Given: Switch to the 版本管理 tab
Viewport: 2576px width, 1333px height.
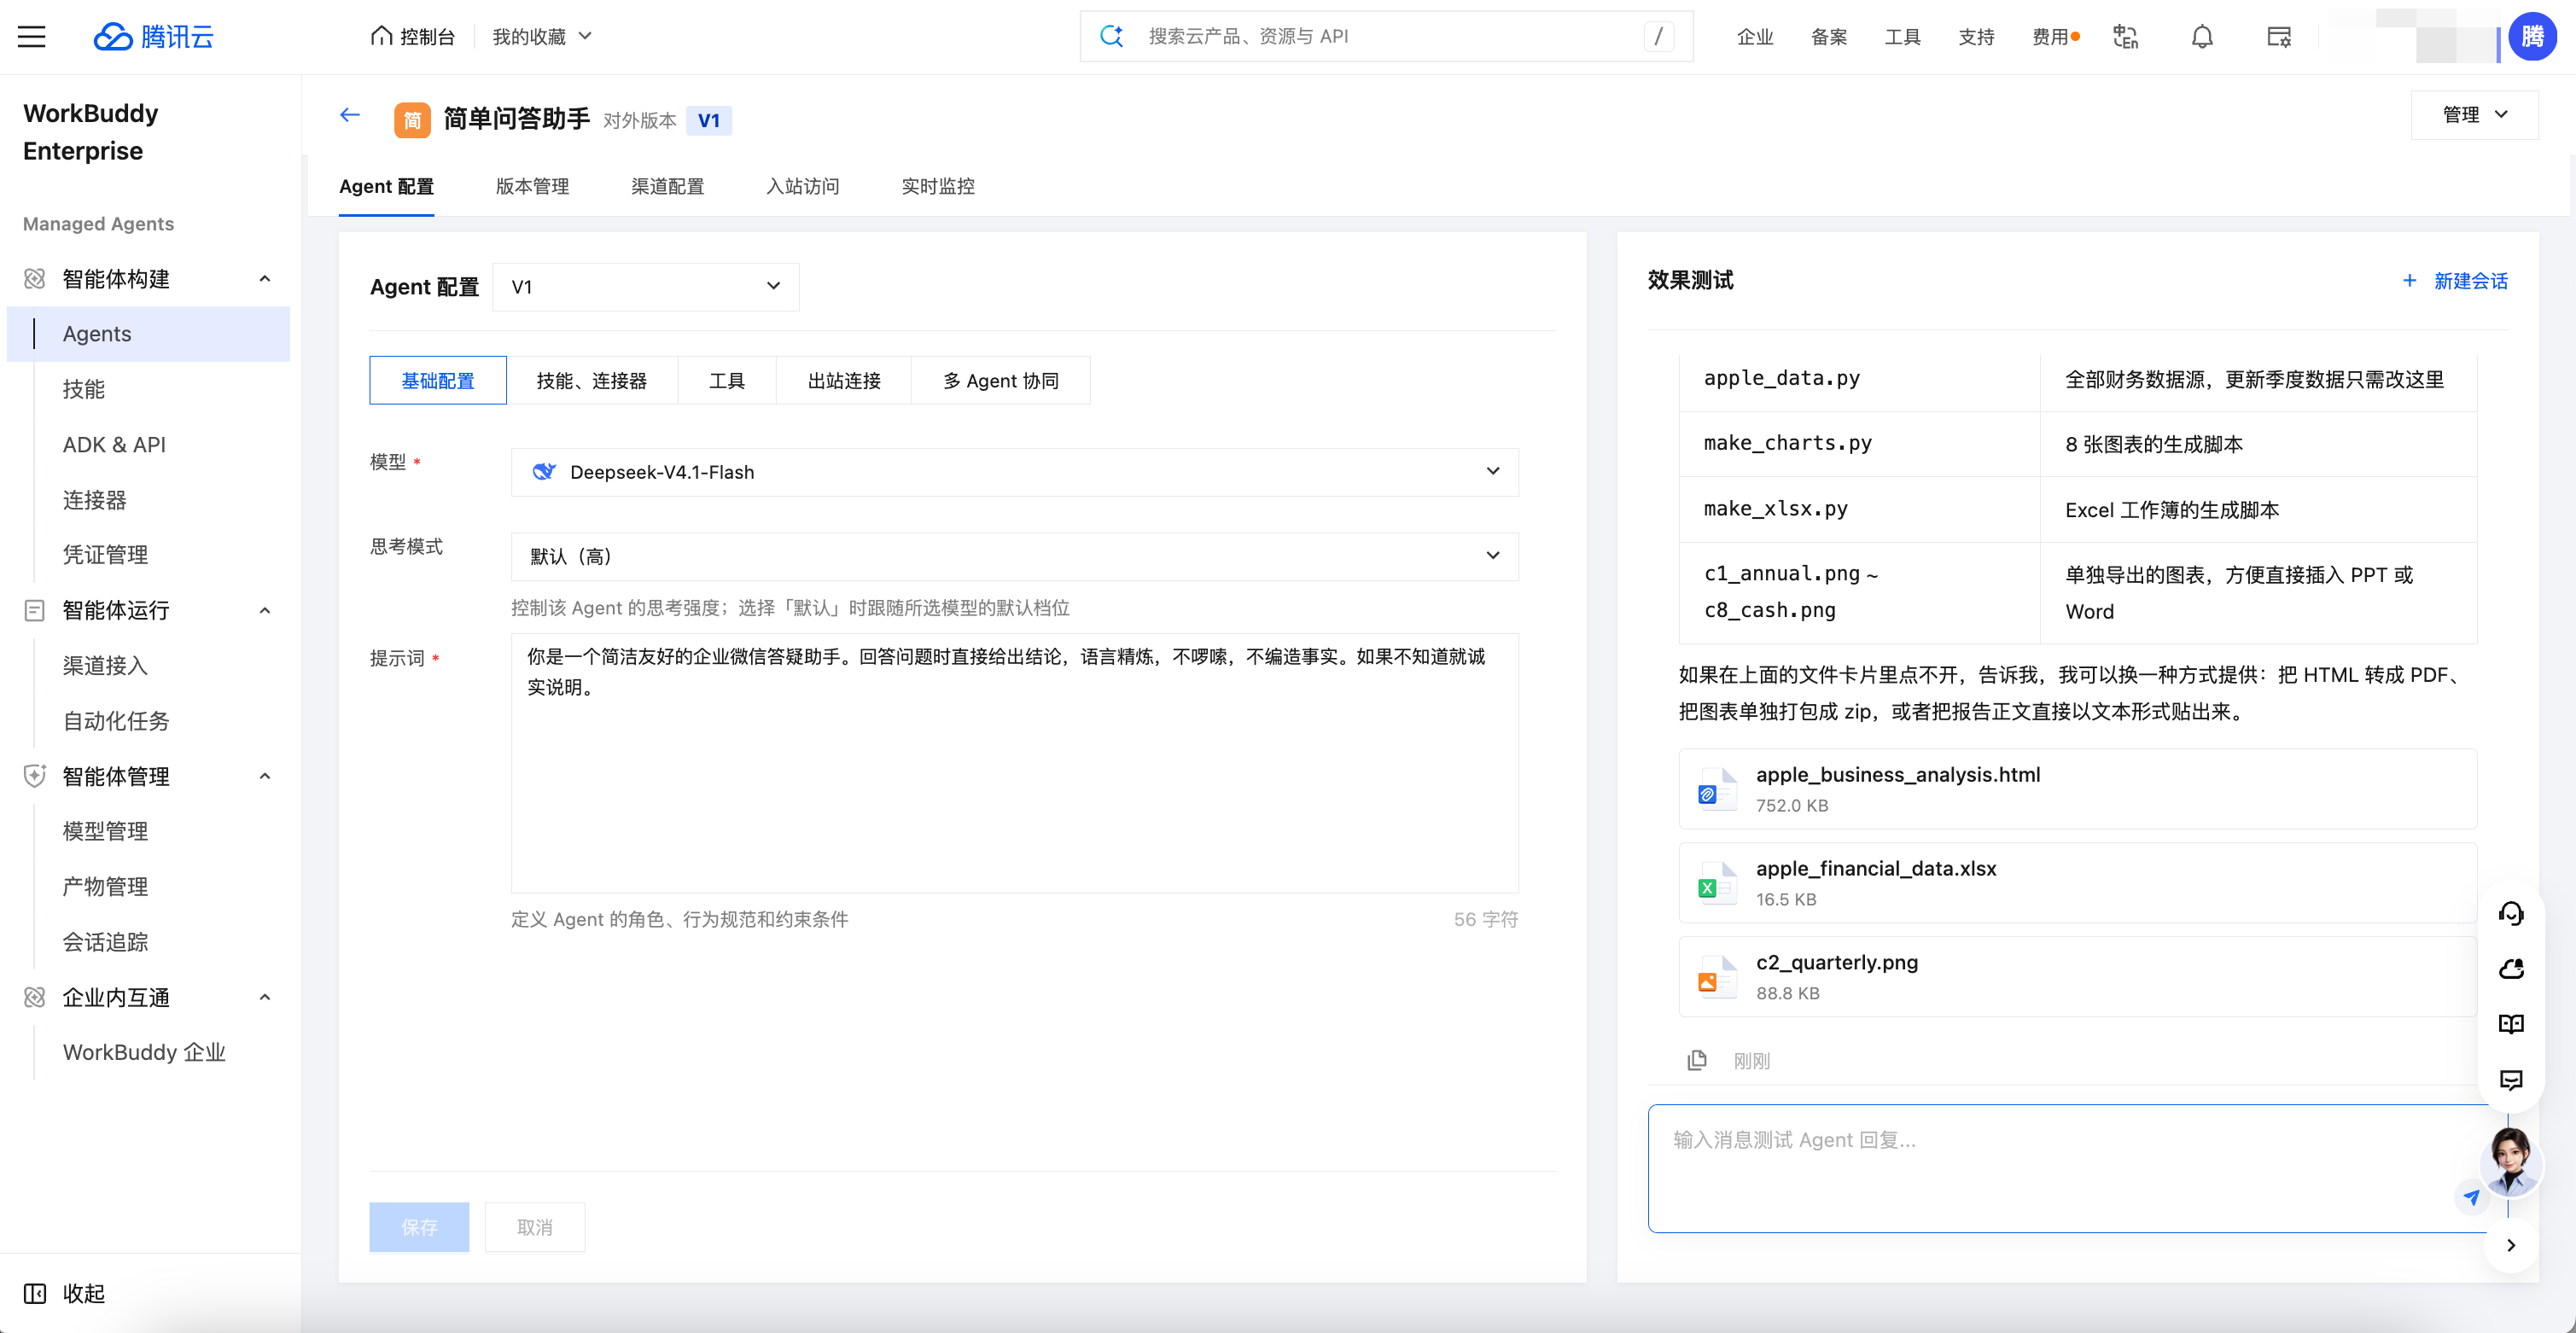Looking at the screenshot, I should coord(532,186).
